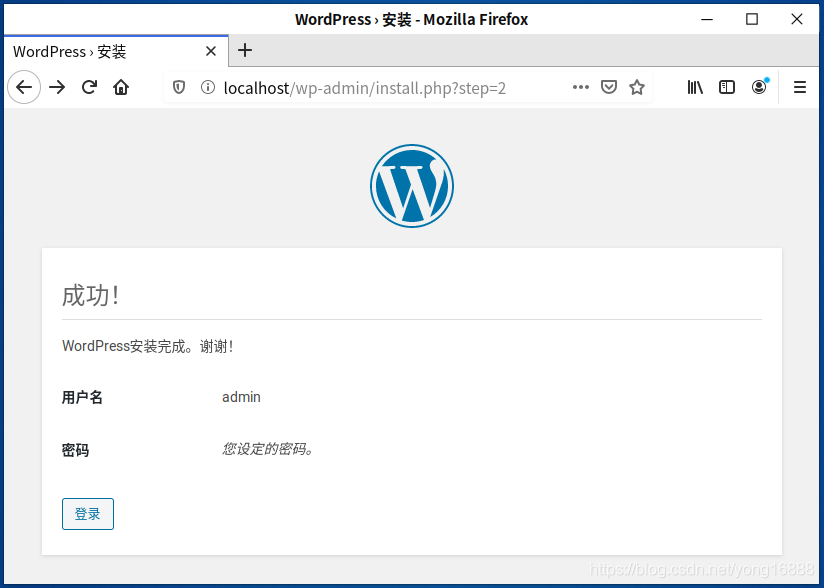Minimize the Firefox window
The height and width of the screenshot is (588, 824).
pos(707,19)
